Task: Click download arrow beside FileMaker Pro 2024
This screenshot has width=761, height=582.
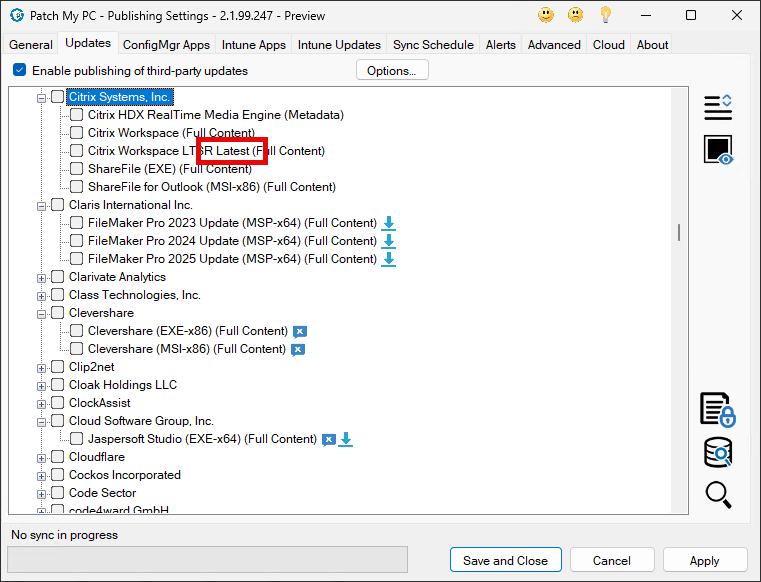Action: 388,241
